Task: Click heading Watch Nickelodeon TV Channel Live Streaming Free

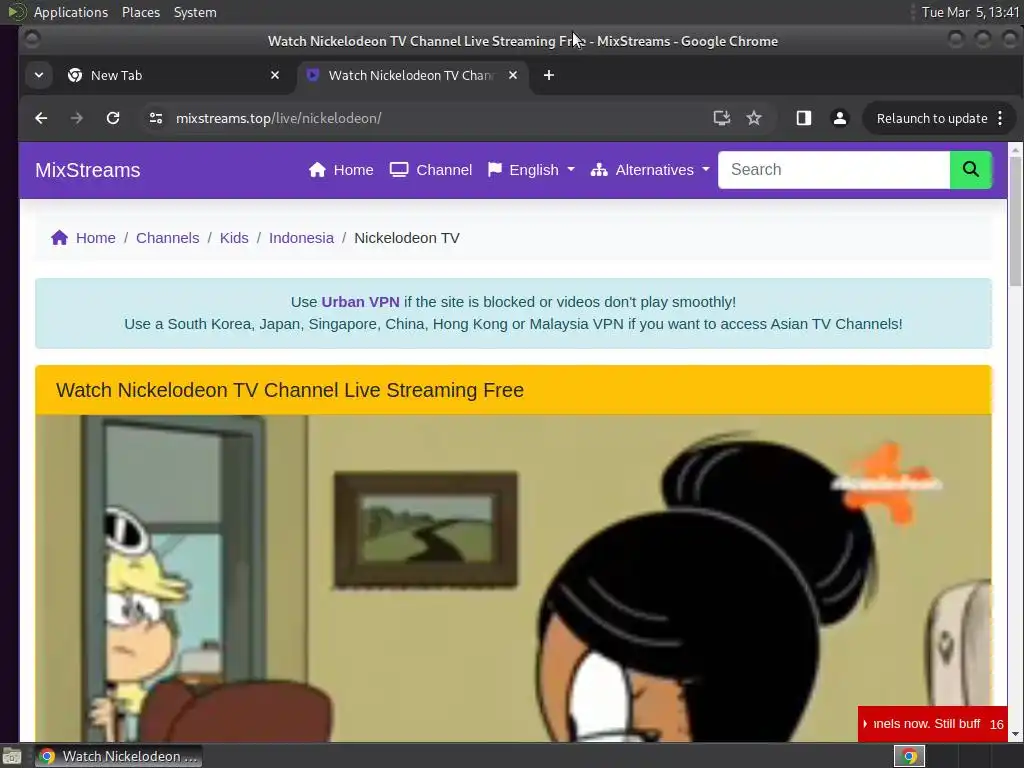Action: pos(290,390)
